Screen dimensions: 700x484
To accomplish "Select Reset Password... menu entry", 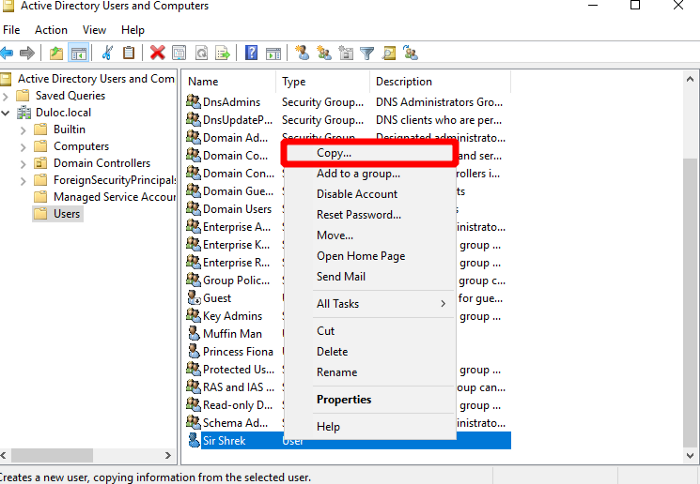I will 370,214.
